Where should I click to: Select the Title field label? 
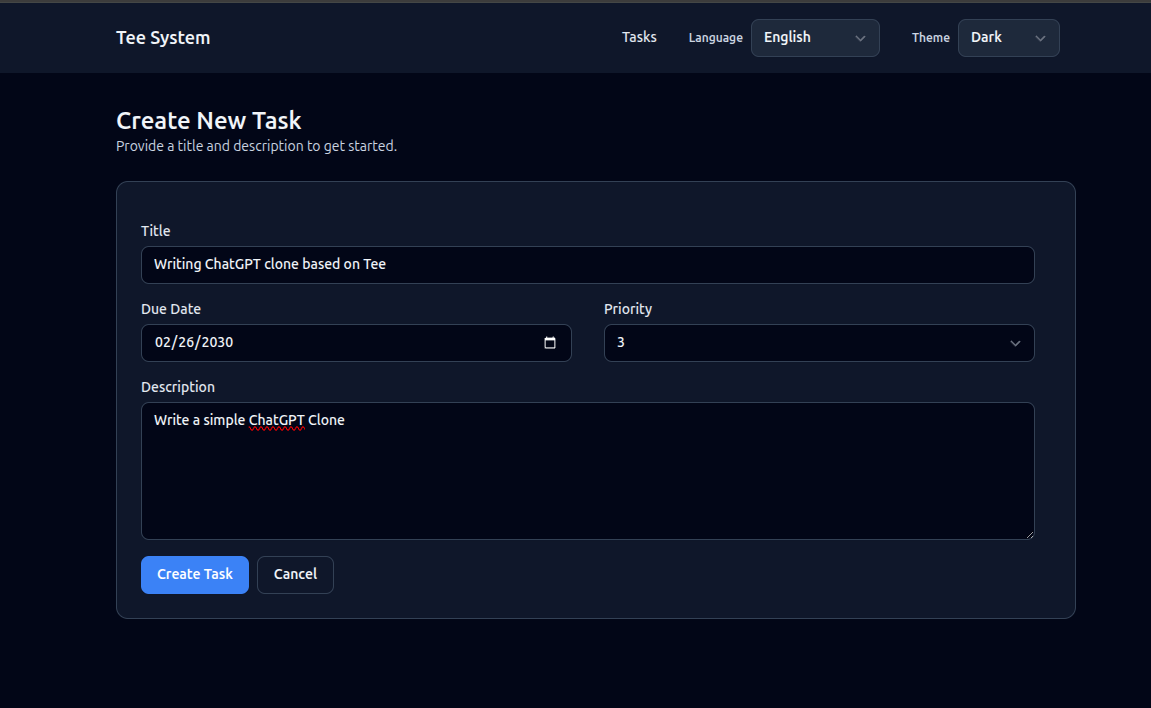coord(156,230)
